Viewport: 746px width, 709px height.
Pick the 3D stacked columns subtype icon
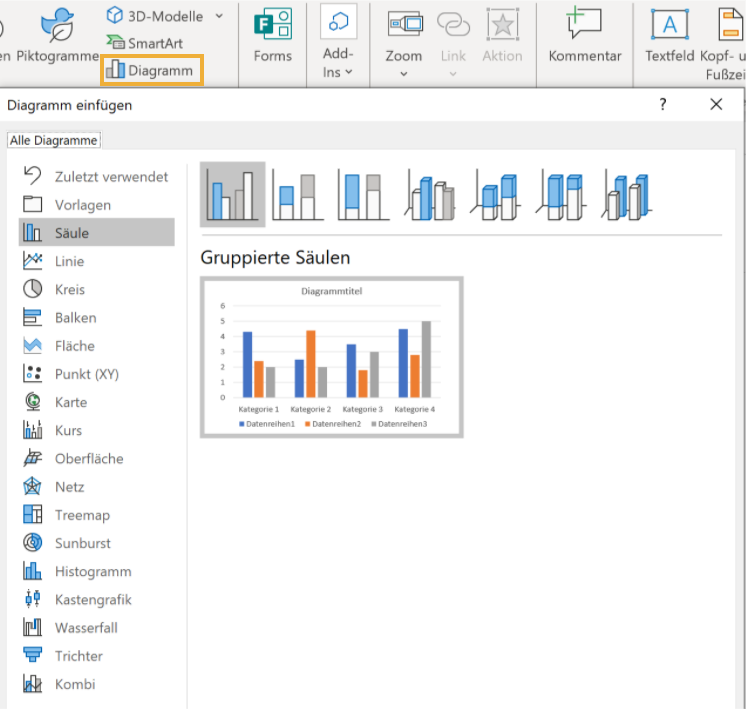[495, 196]
